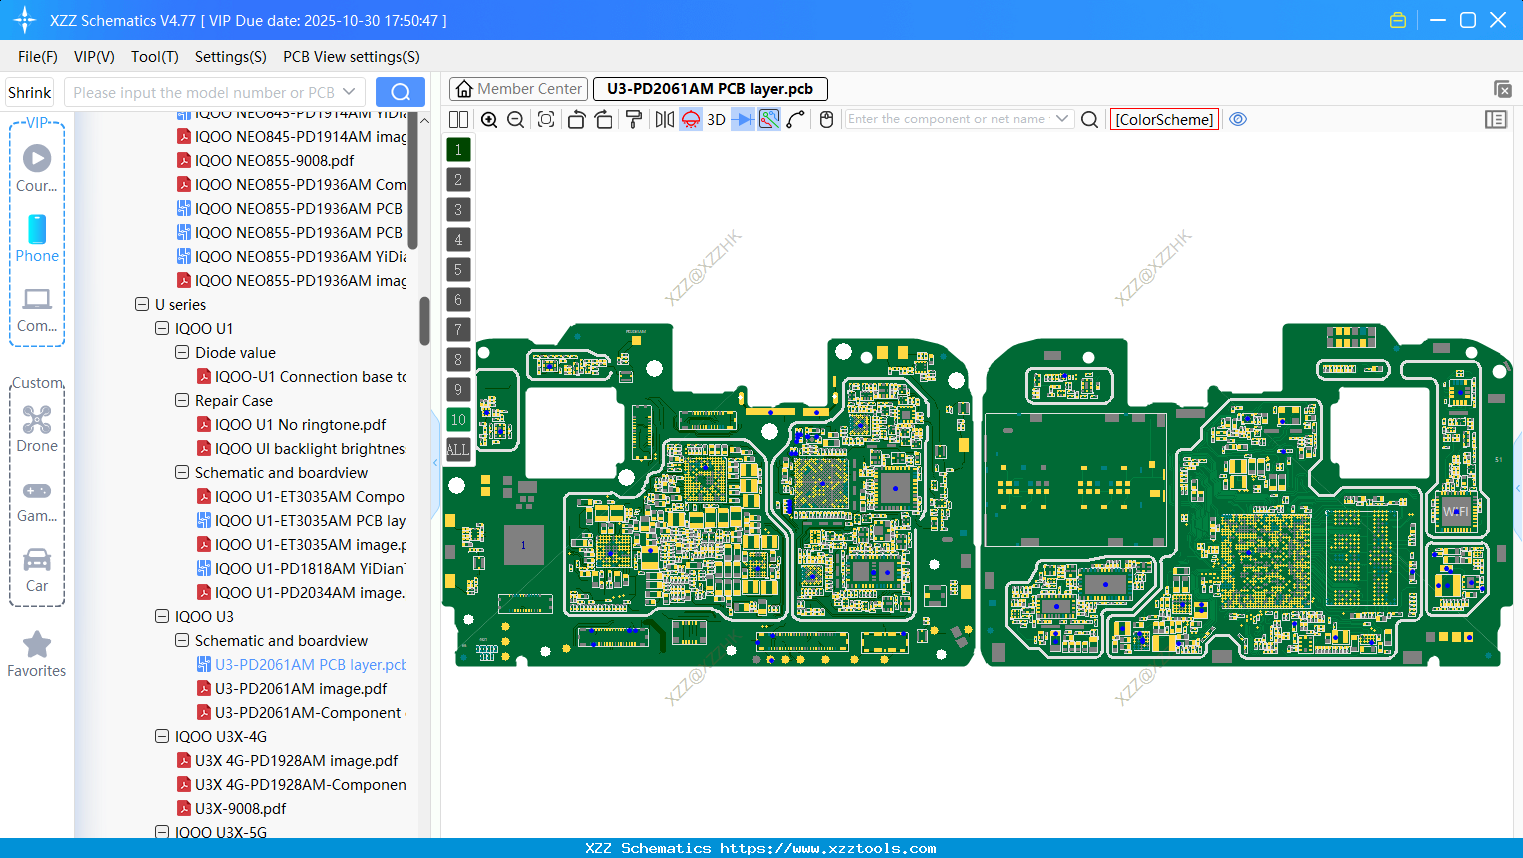Open the Tool(T) menu

154,57
